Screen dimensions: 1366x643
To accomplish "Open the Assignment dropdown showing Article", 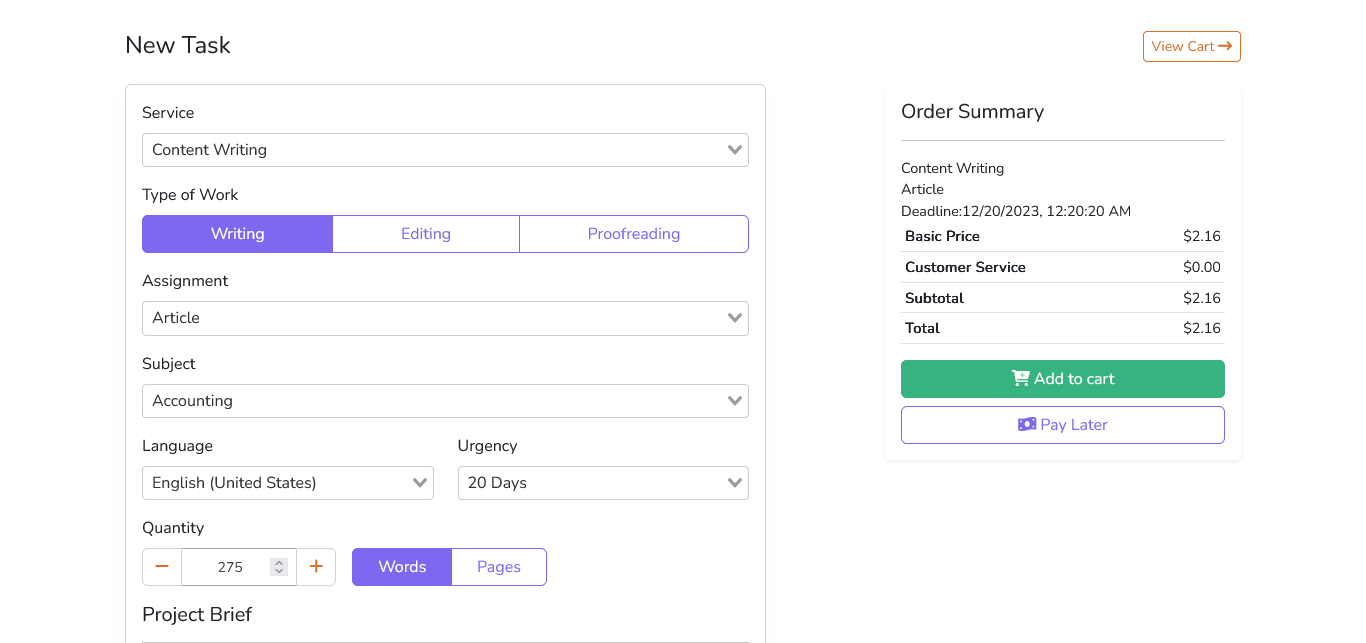I will click(445, 318).
